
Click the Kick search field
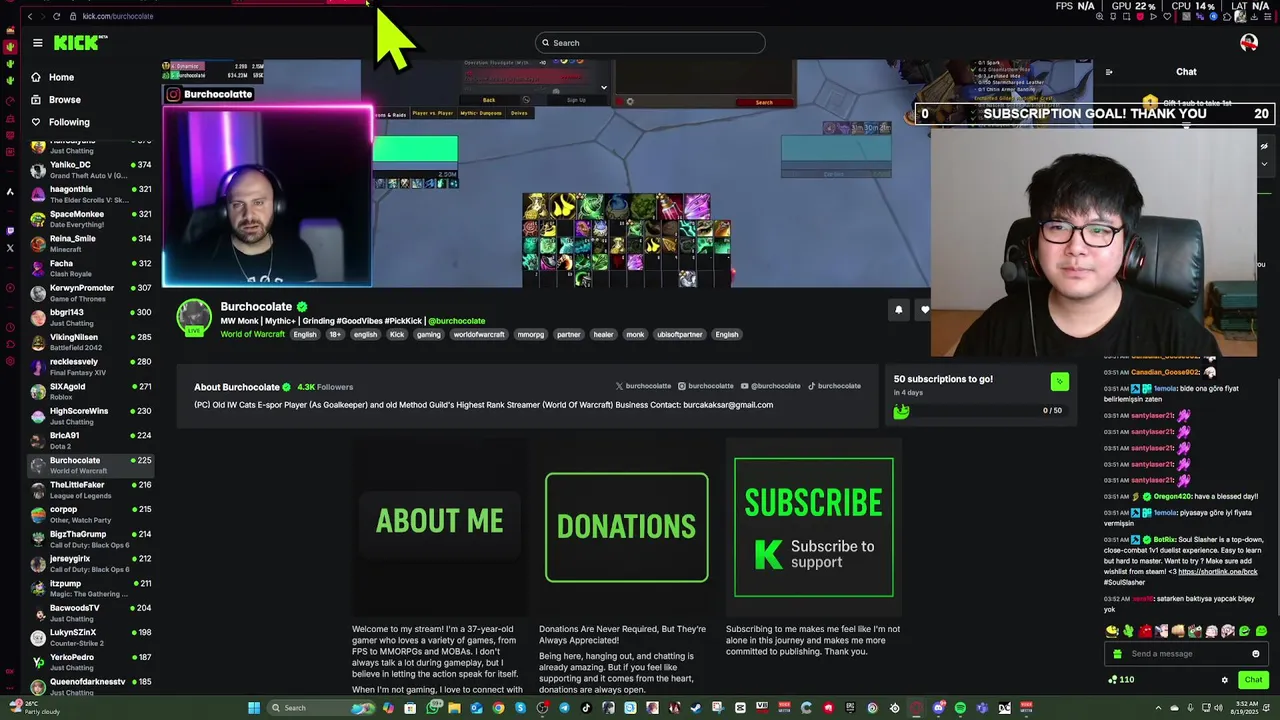[650, 43]
